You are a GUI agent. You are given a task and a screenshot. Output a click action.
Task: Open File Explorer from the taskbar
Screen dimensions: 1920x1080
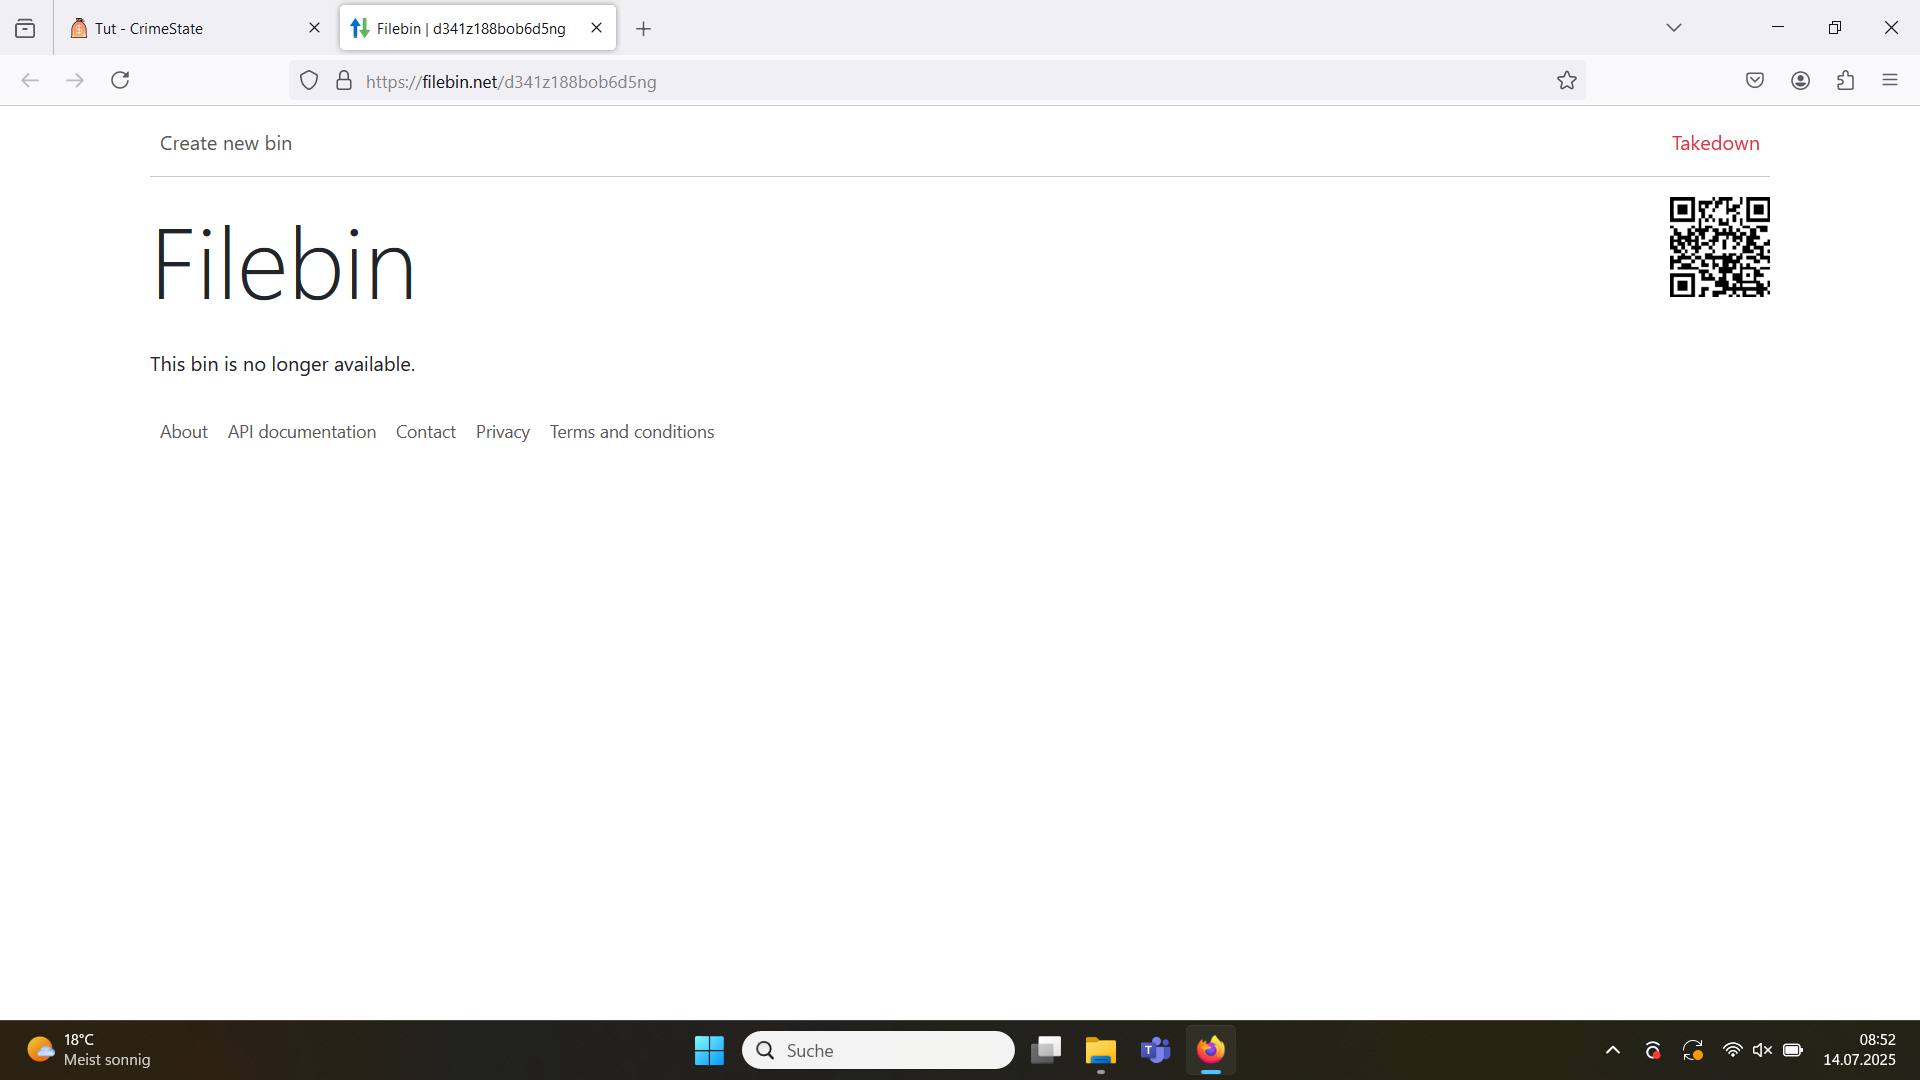1101,1050
